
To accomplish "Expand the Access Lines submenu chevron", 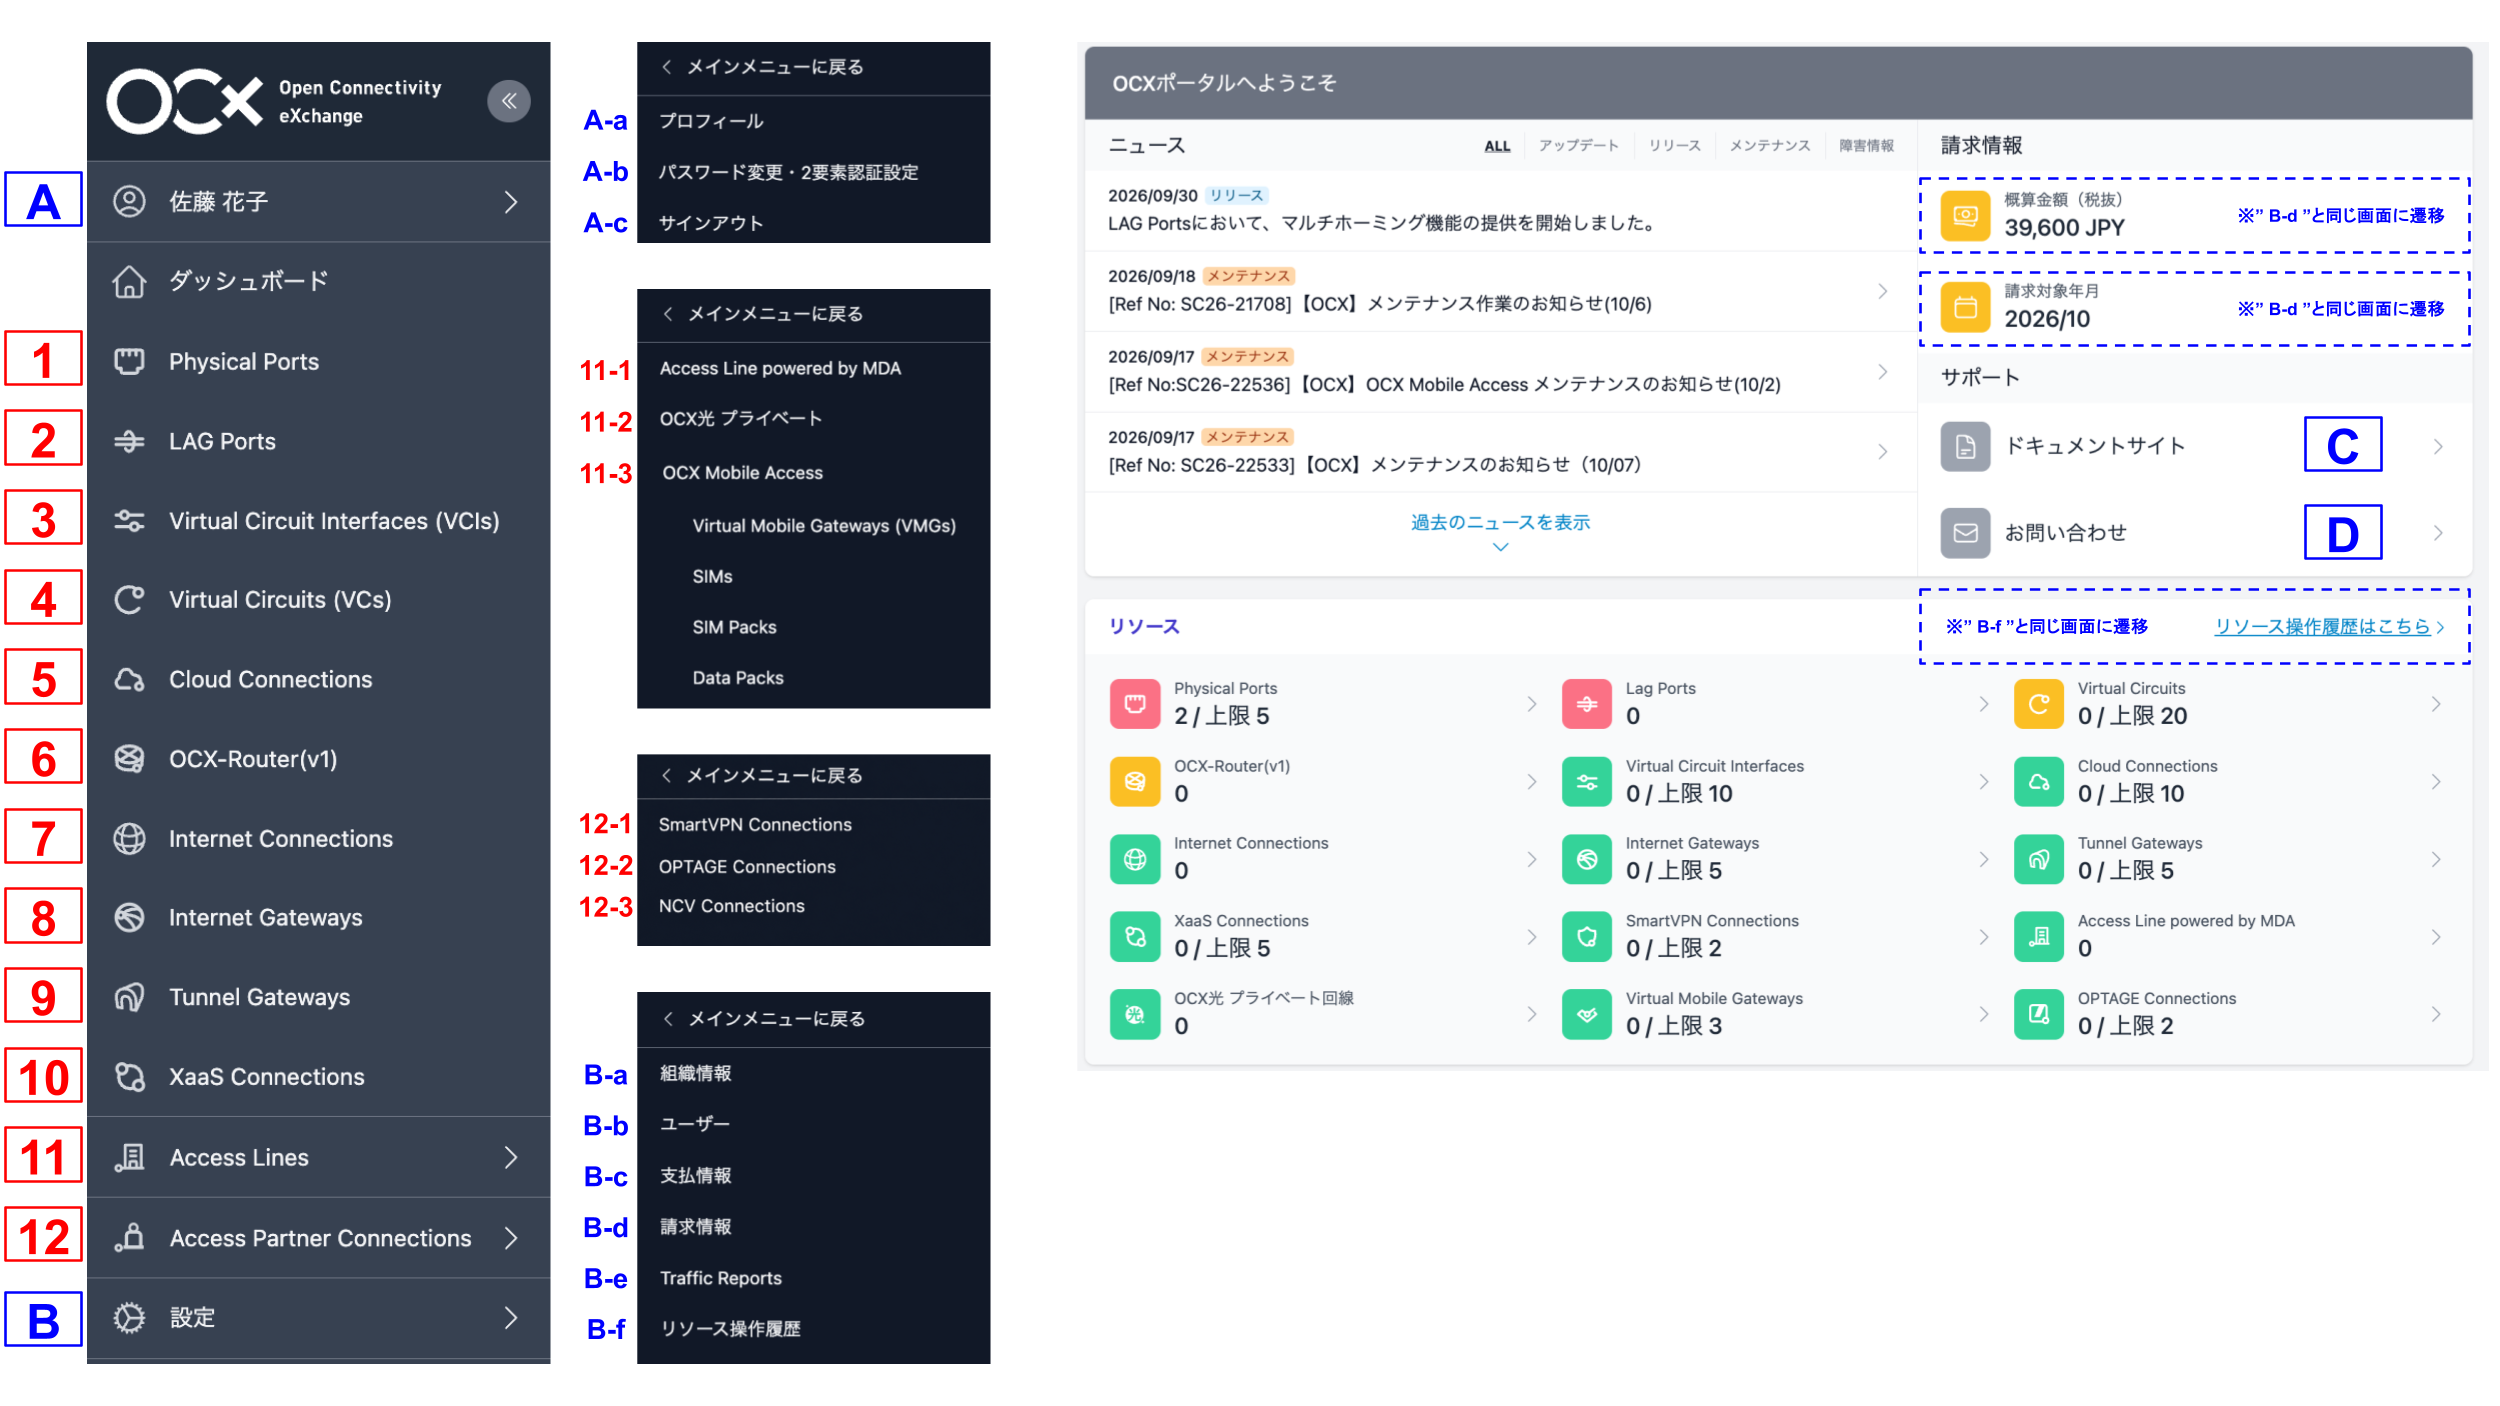I will tap(511, 1157).
